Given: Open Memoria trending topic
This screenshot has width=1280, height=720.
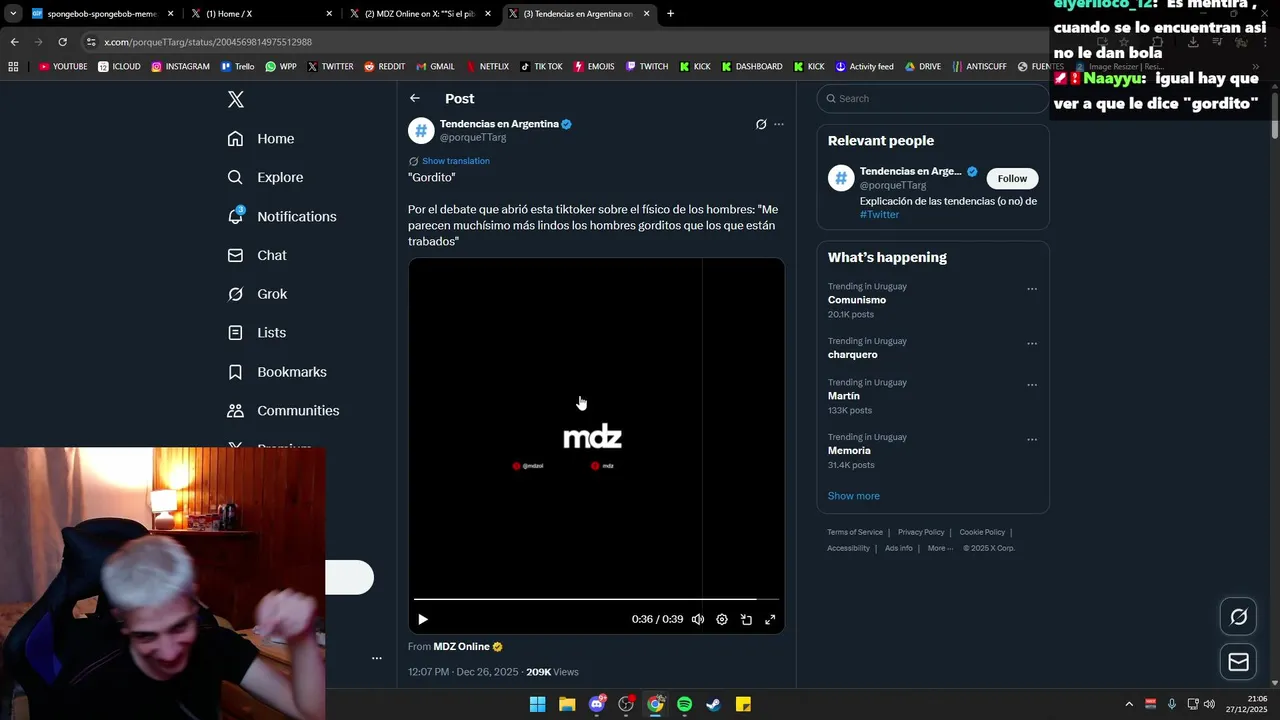Looking at the screenshot, I should [x=849, y=451].
